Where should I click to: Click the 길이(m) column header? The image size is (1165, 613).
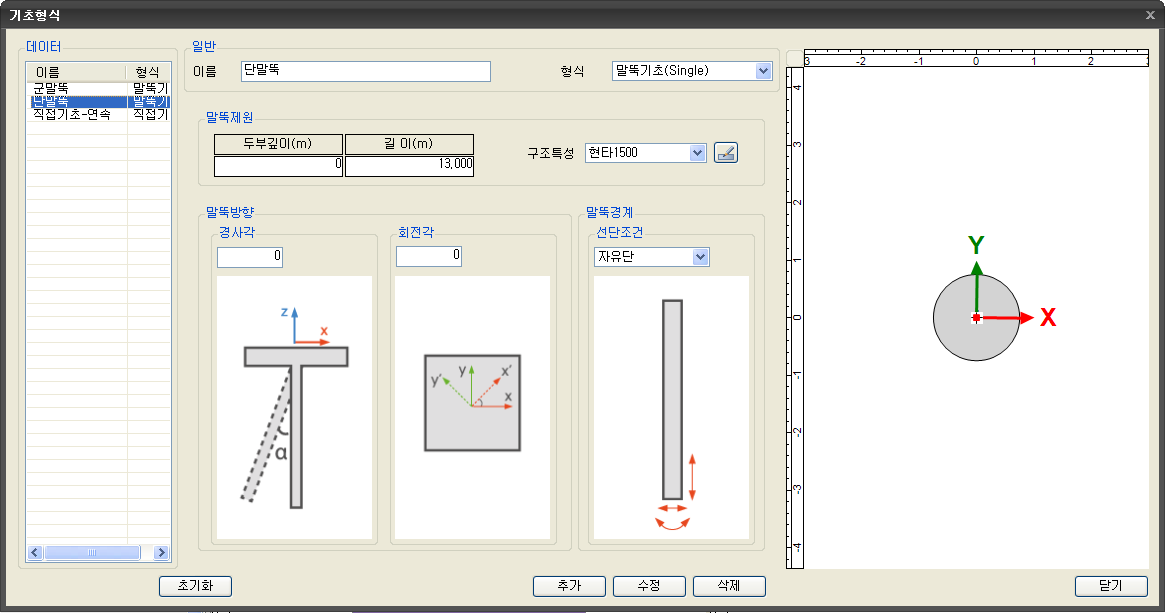pyautogui.click(x=409, y=144)
